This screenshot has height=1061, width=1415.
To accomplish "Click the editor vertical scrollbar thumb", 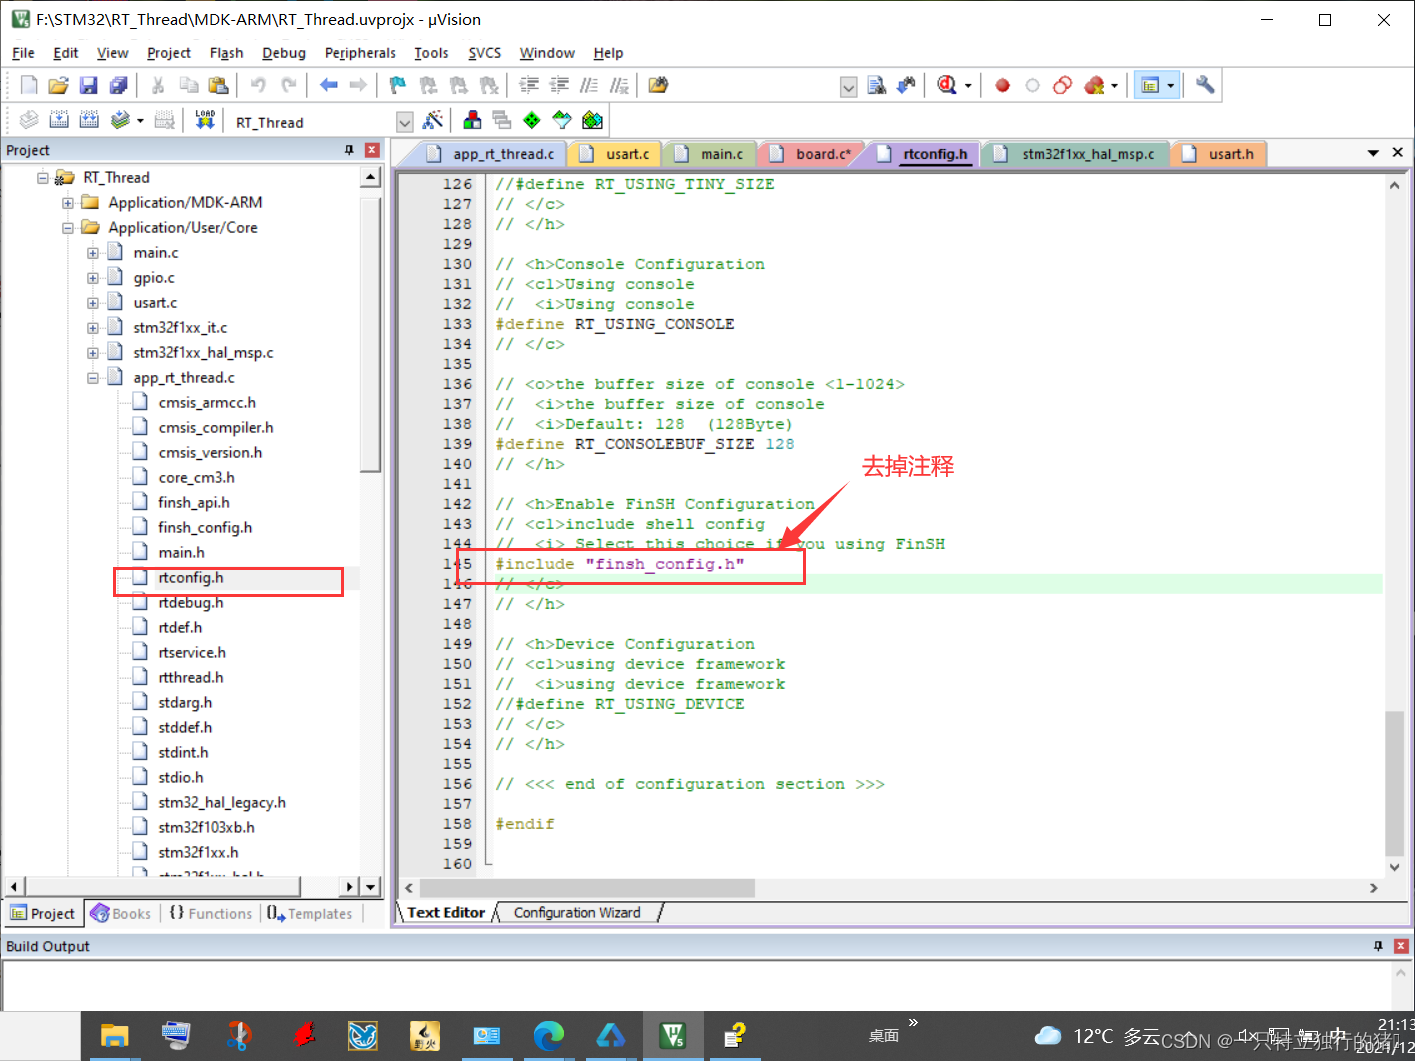I will pos(1394,783).
